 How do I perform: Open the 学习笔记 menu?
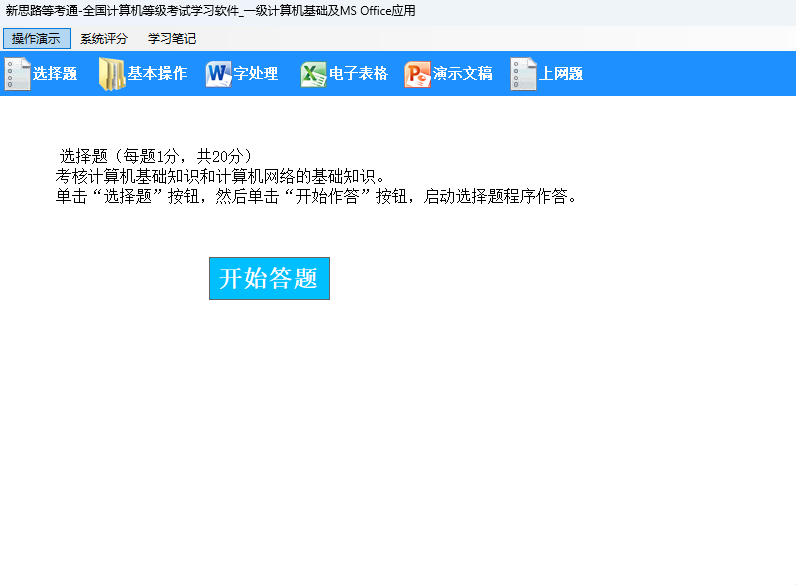coord(172,39)
